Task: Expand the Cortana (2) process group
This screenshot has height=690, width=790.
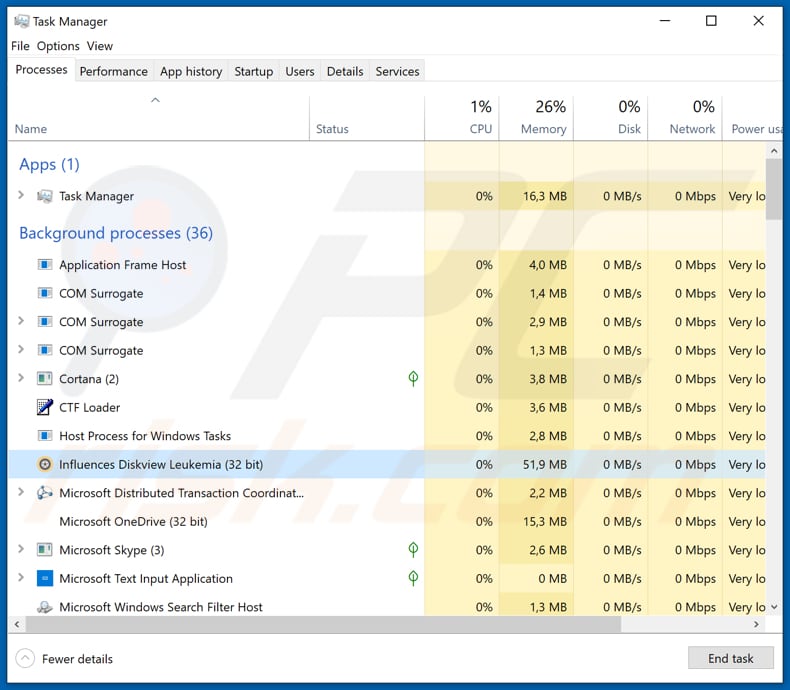Action: (x=21, y=378)
